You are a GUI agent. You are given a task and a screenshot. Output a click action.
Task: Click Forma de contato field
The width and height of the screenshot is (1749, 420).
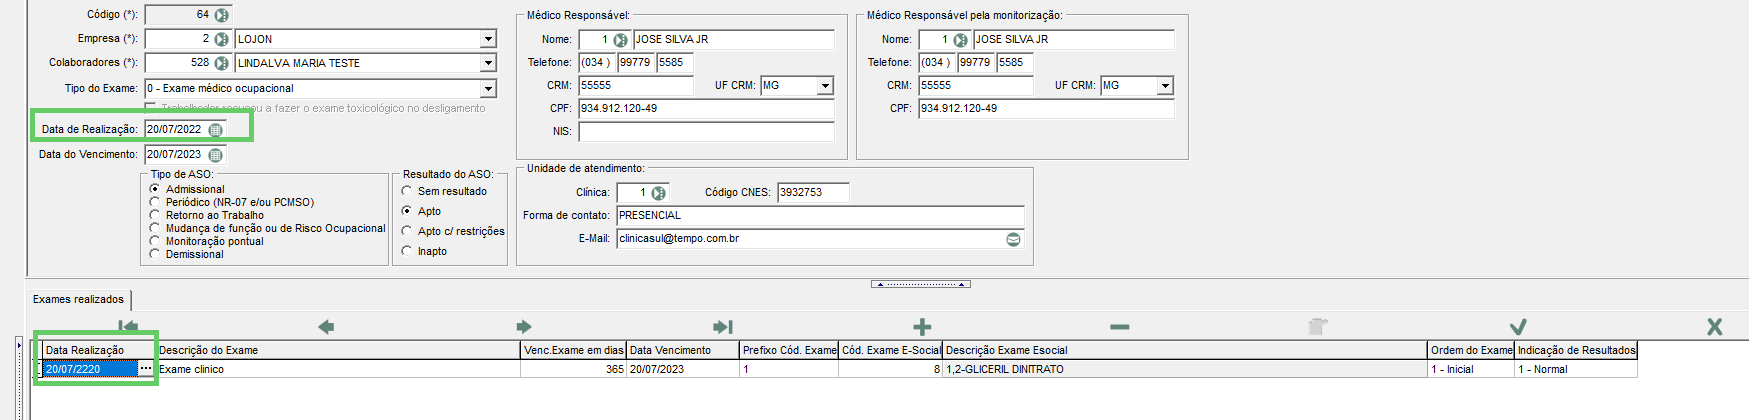[820, 216]
